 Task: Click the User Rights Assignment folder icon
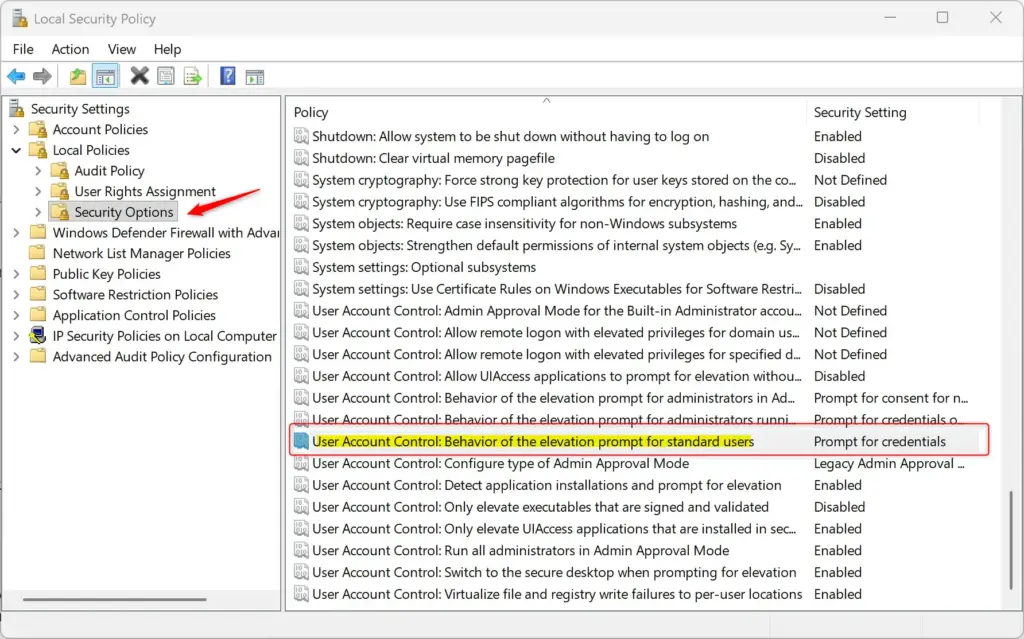(x=60, y=191)
